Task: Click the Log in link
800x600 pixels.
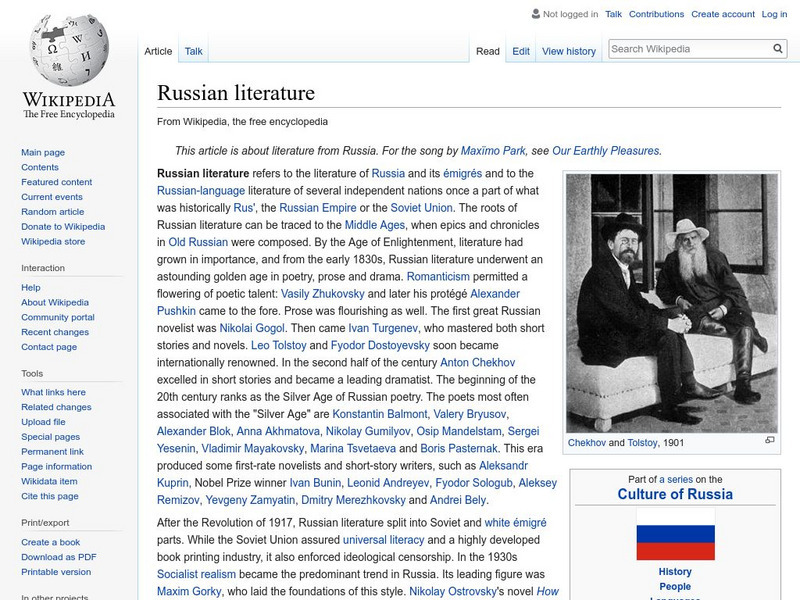Action: point(774,14)
